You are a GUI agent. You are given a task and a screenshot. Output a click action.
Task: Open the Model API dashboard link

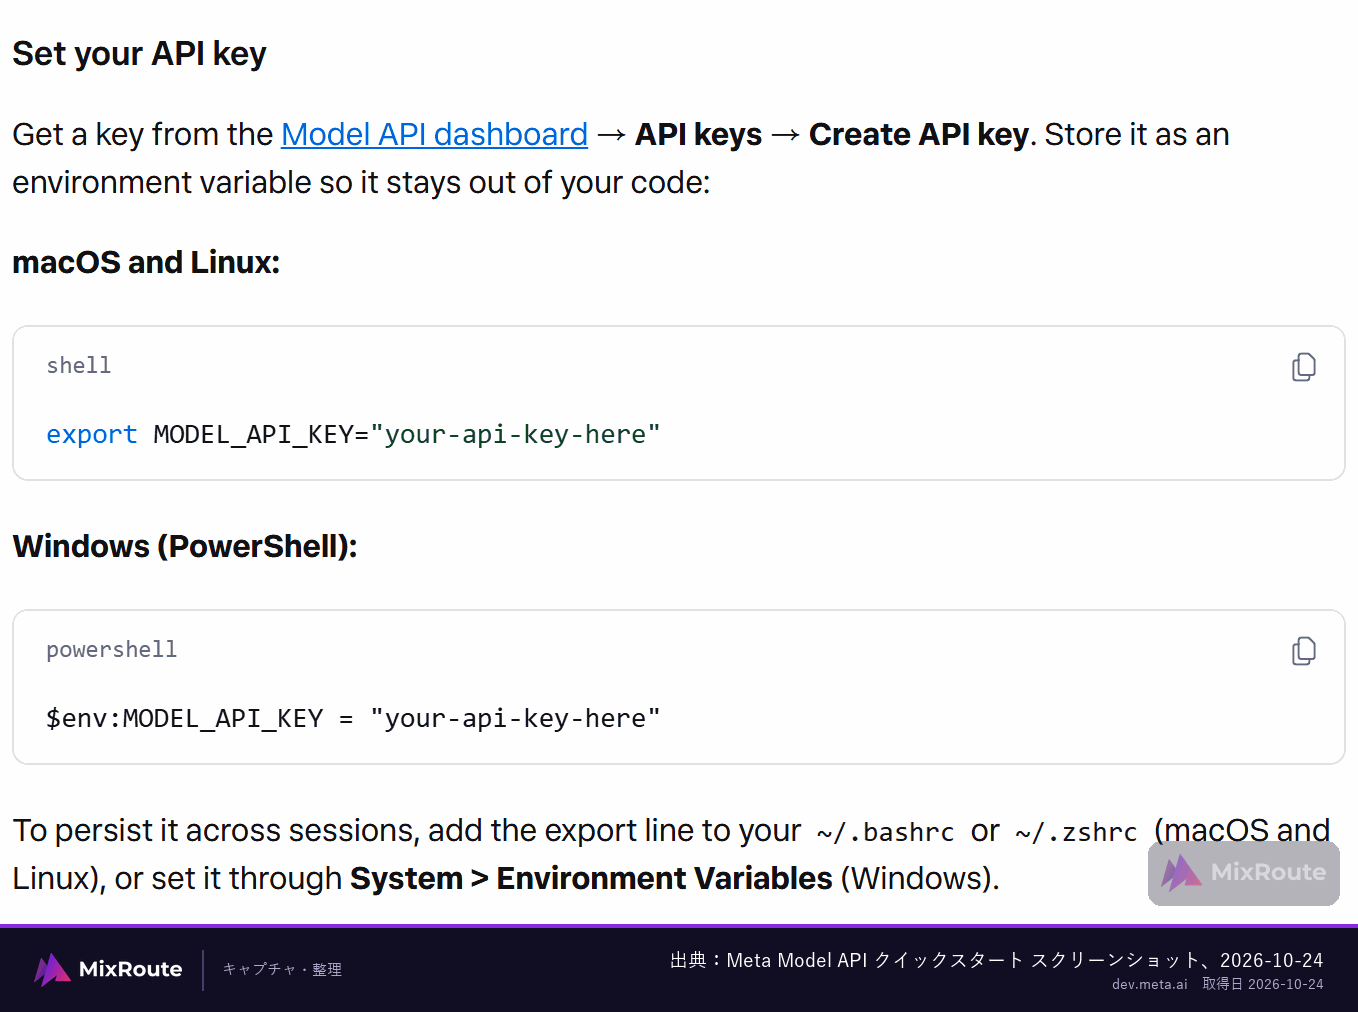click(434, 134)
